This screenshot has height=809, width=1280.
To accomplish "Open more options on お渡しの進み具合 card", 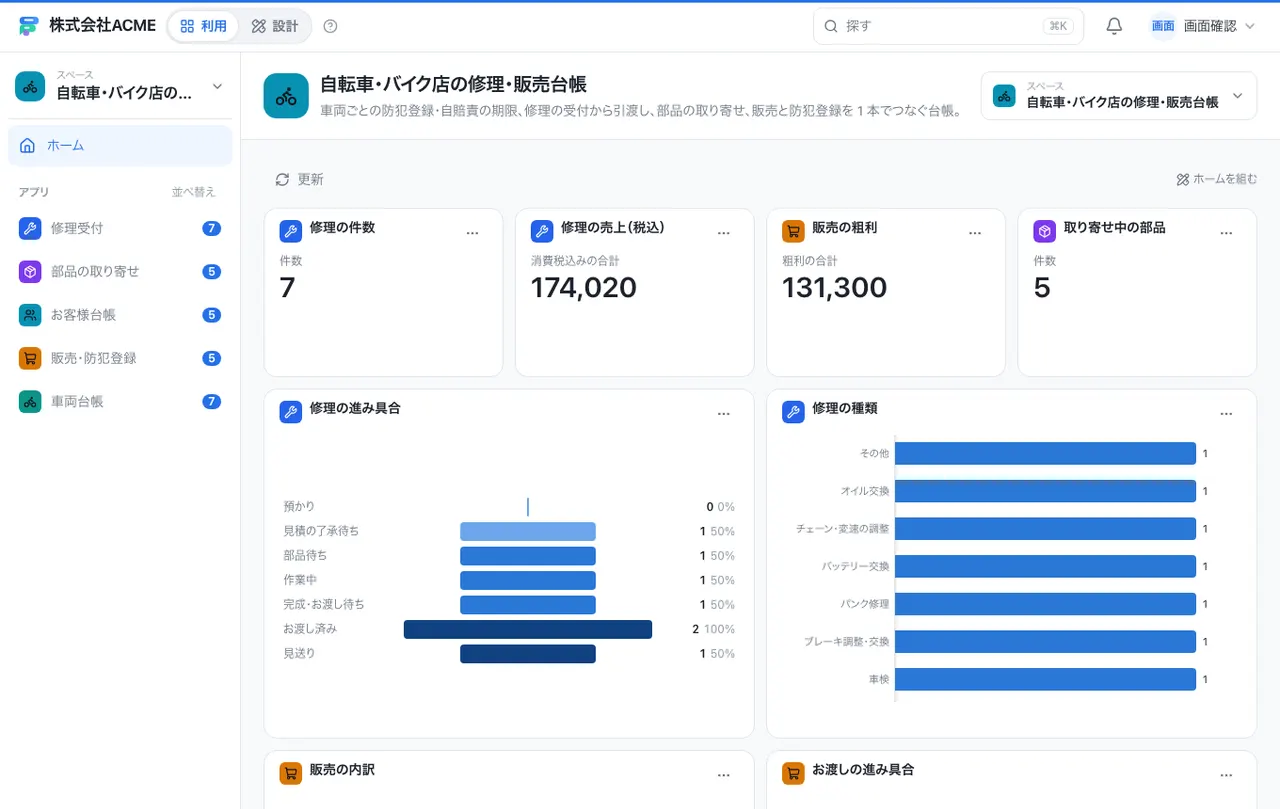I will [x=1226, y=775].
